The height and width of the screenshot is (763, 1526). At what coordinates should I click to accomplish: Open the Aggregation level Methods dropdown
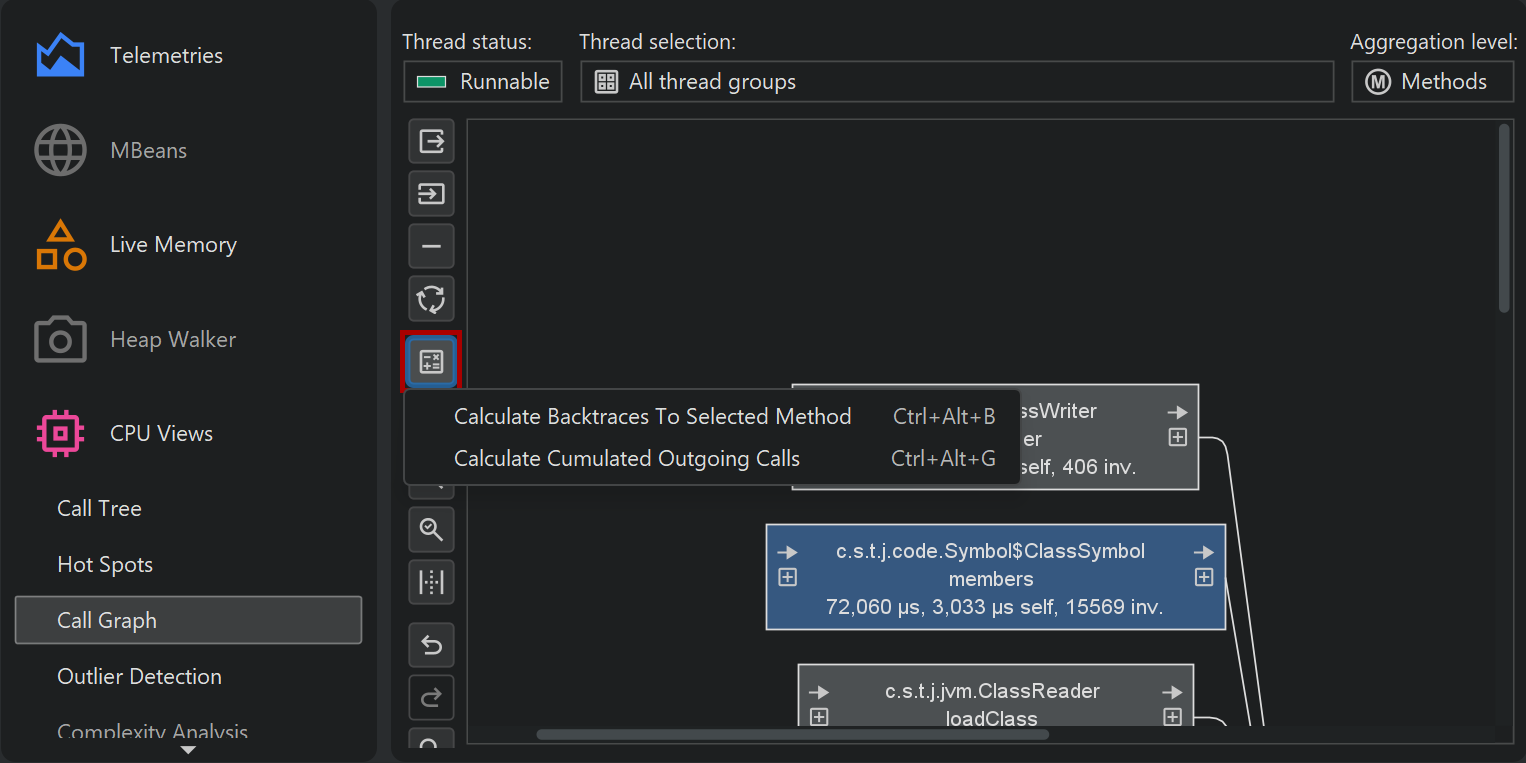click(x=1431, y=82)
